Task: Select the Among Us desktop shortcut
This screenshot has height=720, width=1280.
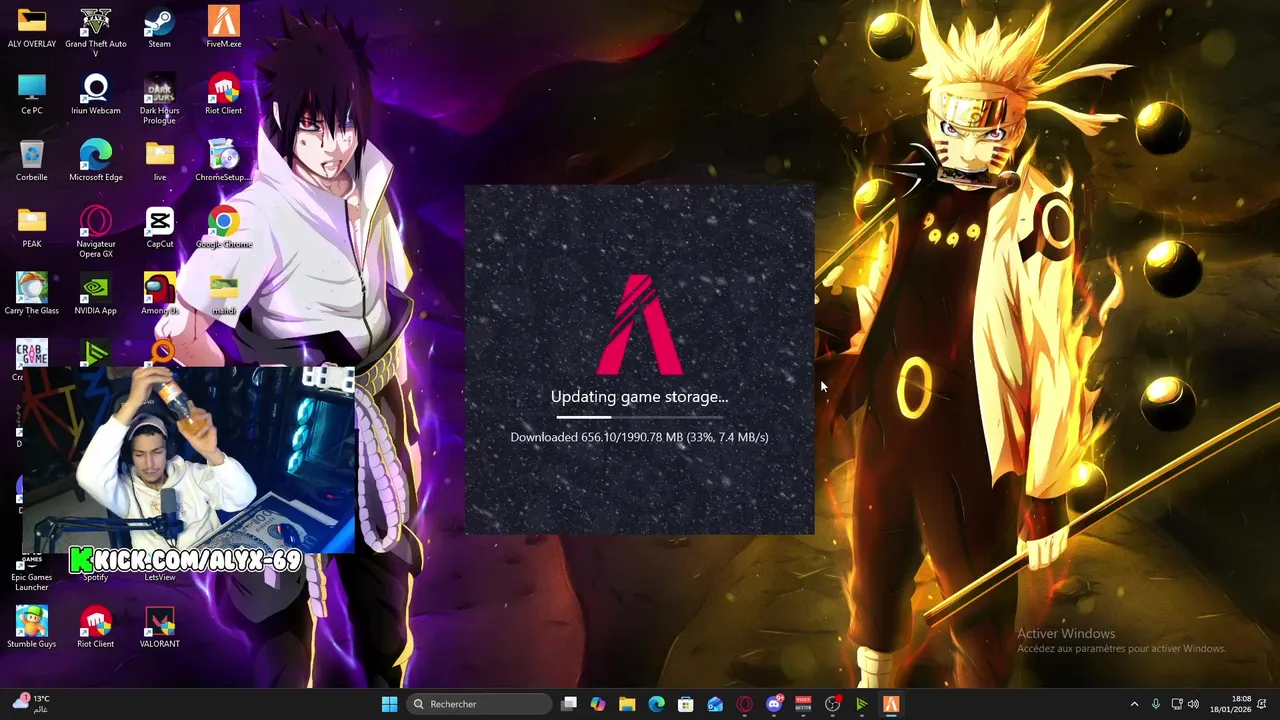Action: (x=159, y=293)
